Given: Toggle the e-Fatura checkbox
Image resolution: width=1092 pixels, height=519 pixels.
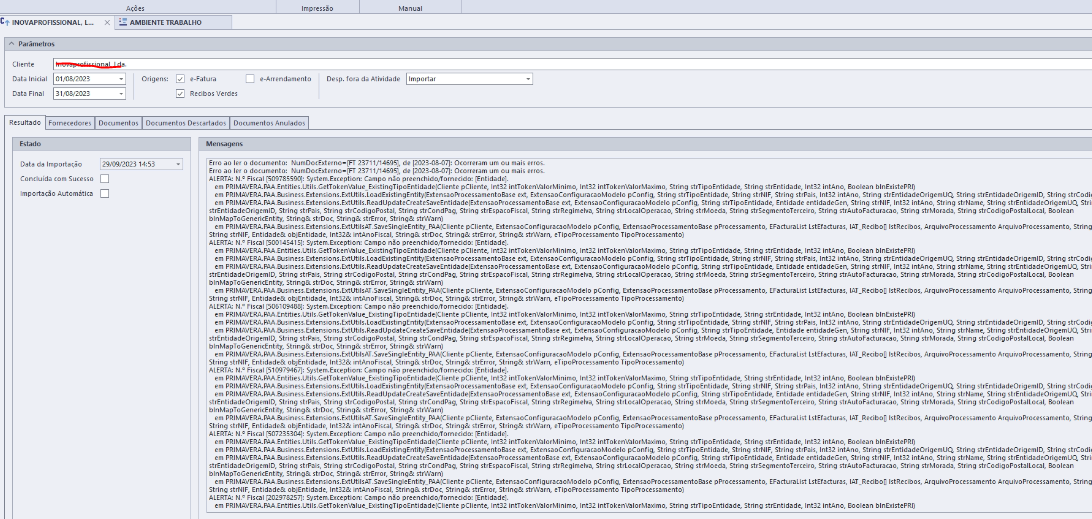Looking at the screenshot, I should (x=180, y=78).
